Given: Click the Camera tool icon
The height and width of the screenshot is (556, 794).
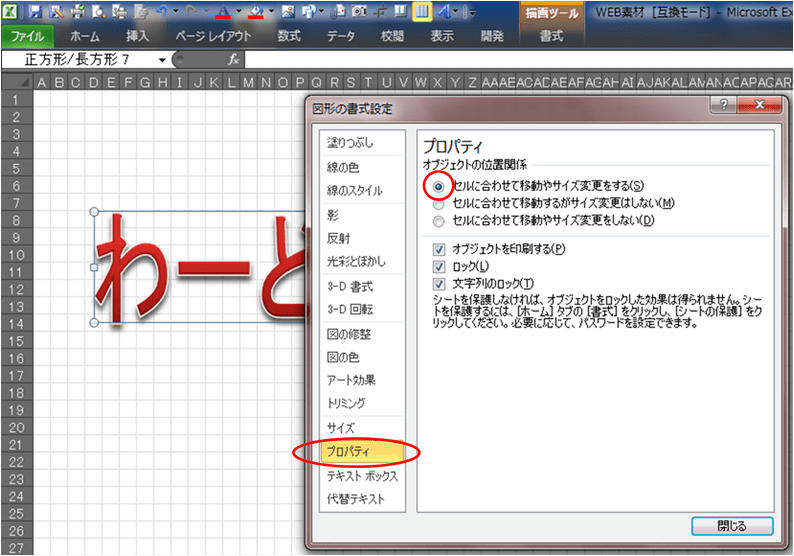Looking at the screenshot, I should coord(359,12).
